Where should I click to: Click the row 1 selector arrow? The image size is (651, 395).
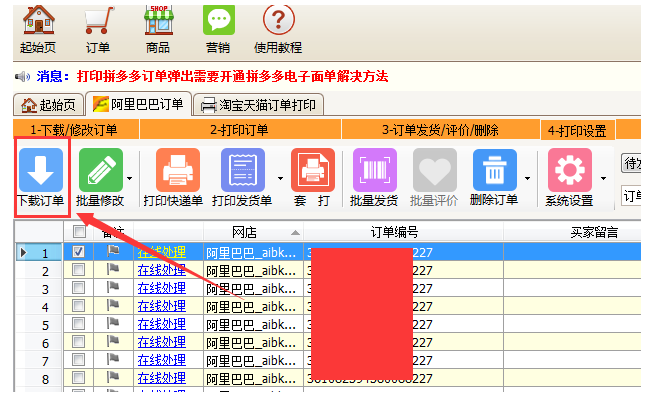[x=24, y=252]
